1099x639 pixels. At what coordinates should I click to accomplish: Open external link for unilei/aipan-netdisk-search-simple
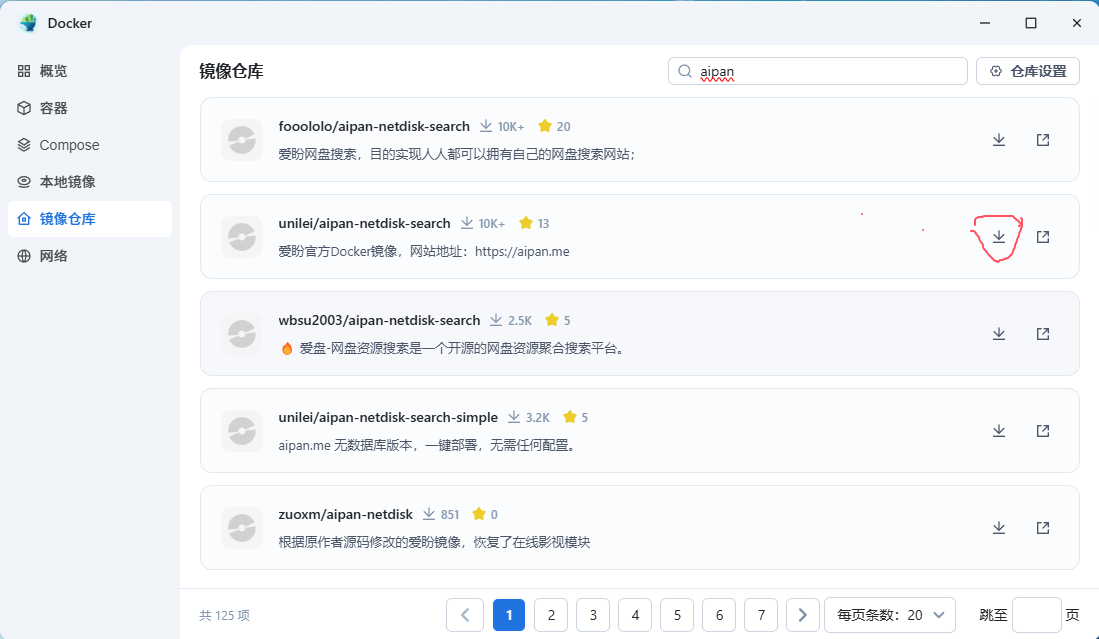(1042, 431)
